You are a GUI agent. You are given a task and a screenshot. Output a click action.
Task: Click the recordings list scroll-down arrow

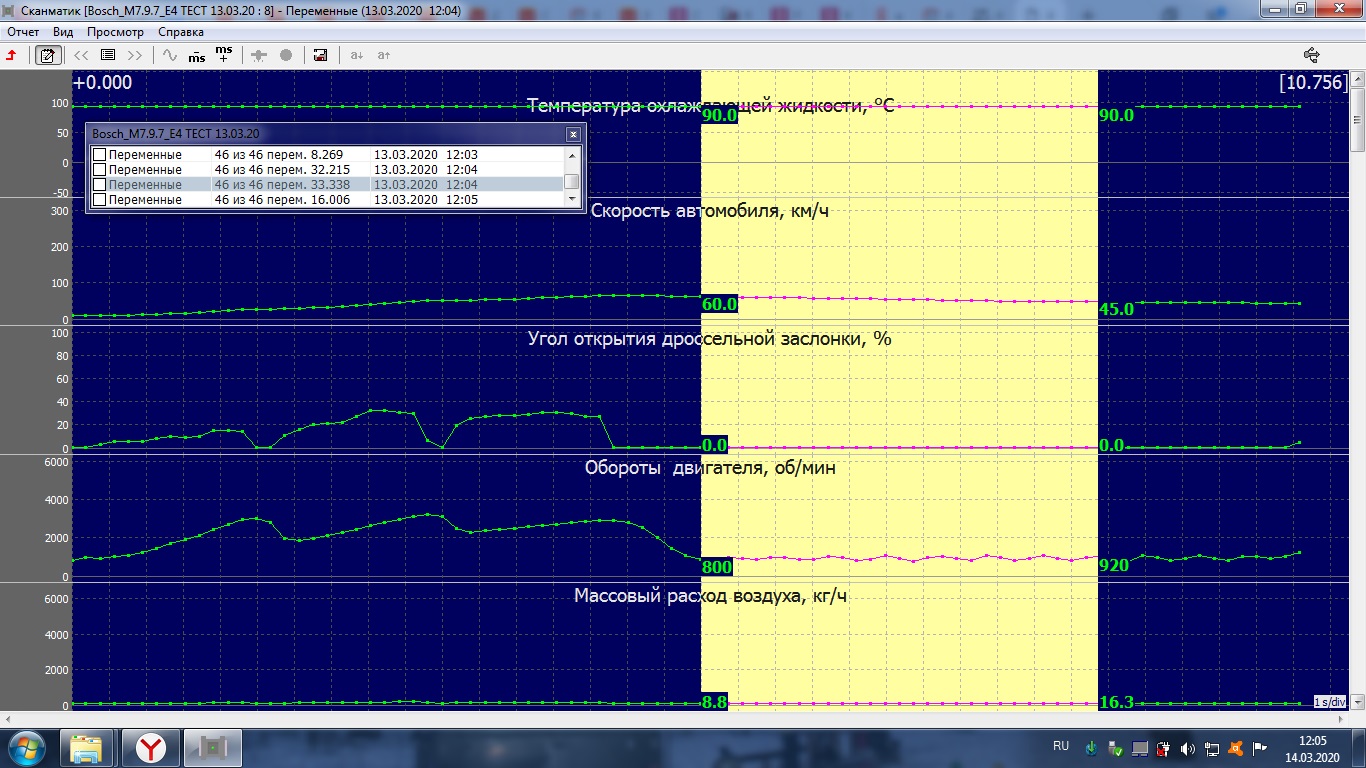click(x=572, y=199)
